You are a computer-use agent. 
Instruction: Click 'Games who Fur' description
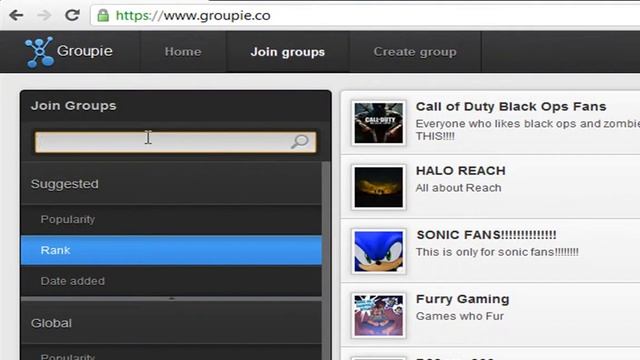point(460,316)
